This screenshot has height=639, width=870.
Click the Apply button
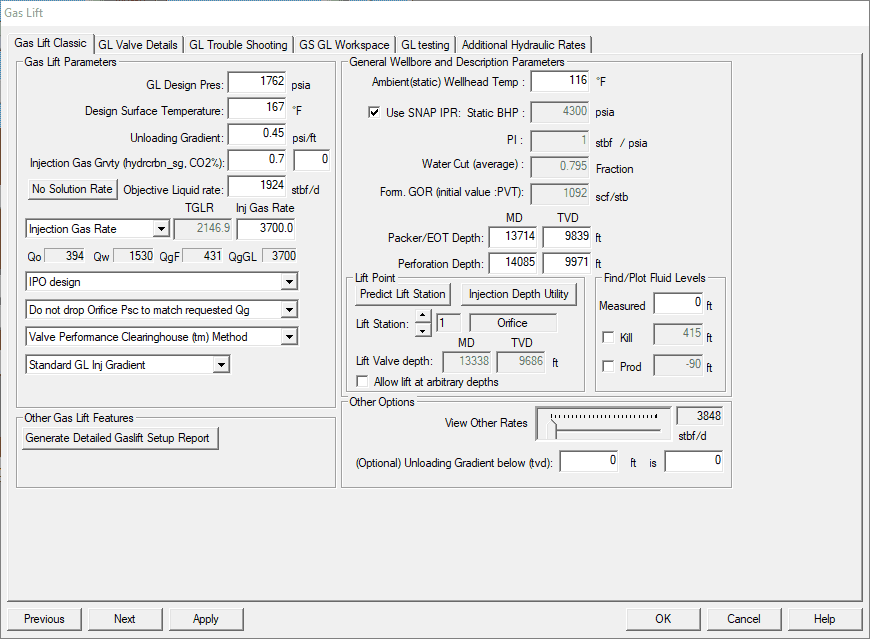pyautogui.click(x=206, y=619)
